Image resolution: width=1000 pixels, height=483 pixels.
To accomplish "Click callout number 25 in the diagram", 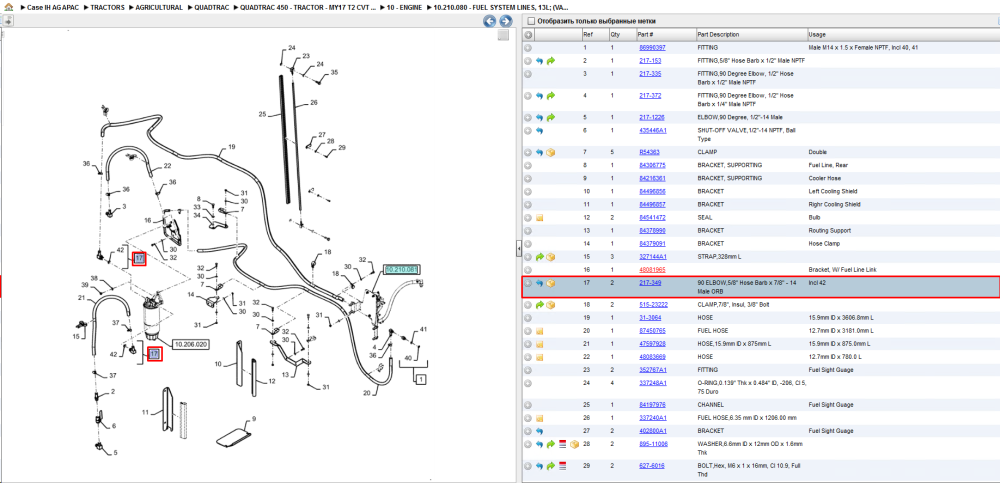I will (262, 114).
